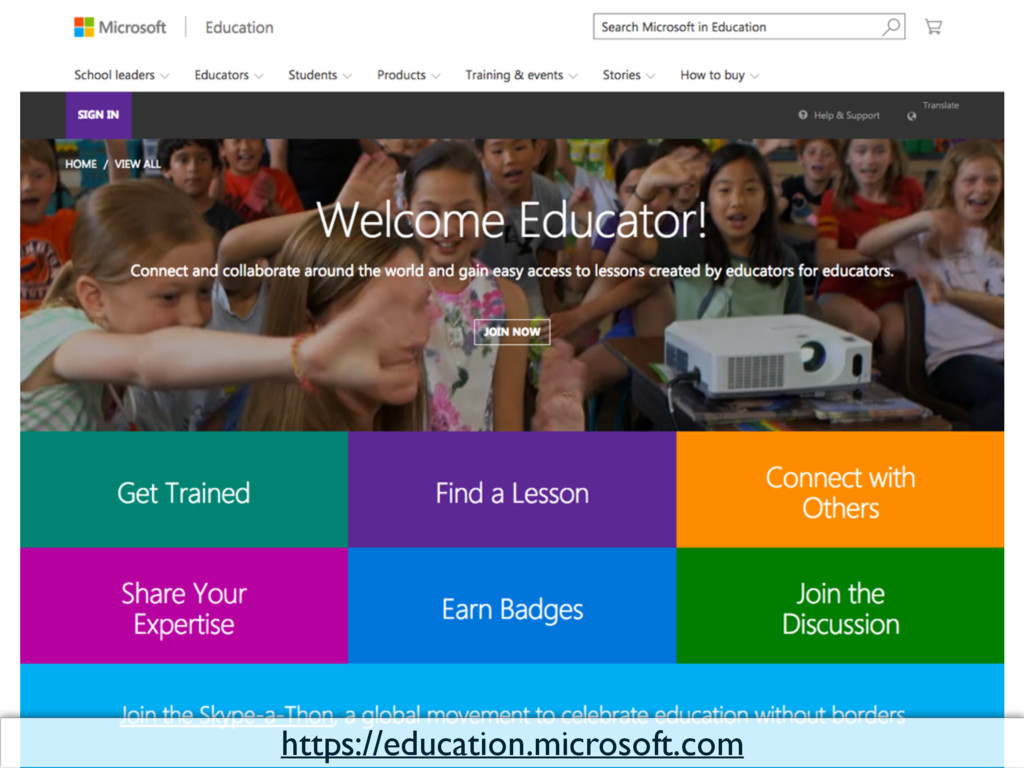The image size is (1024, 768).
Task: Open the Share Your Expertise tile
Action: (184, 605)
